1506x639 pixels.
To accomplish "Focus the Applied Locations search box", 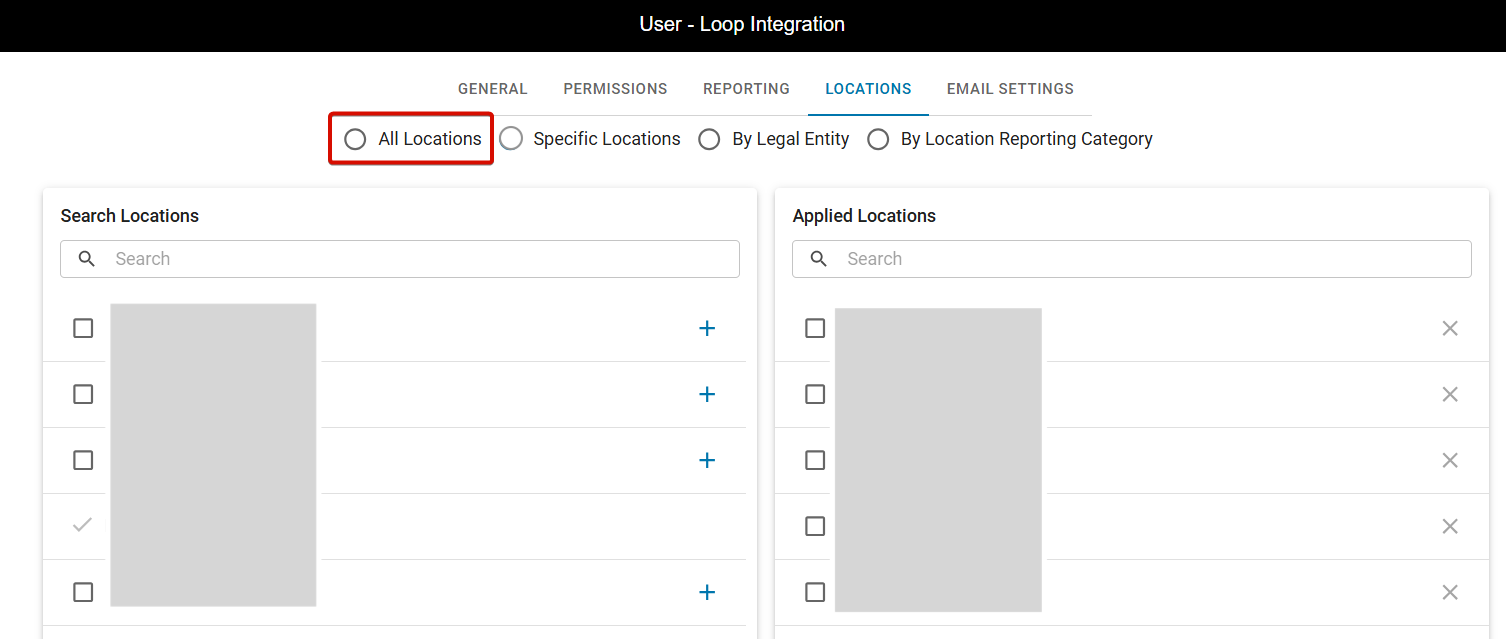I will (1150, 259).
